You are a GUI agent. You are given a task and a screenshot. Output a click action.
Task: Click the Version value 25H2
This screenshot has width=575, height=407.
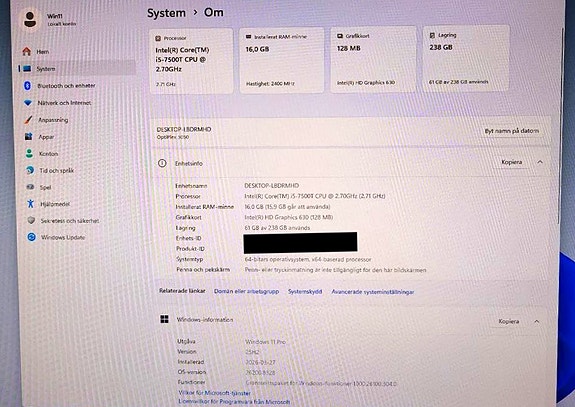[252, 352]
